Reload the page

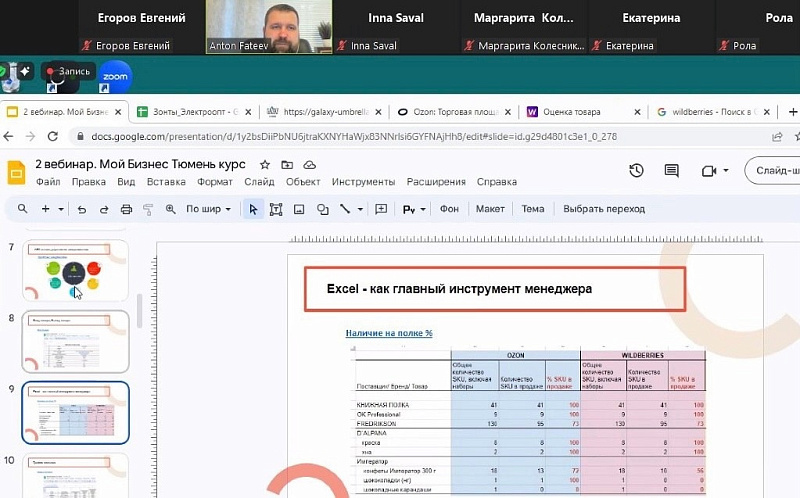click(x=53, y=136)
